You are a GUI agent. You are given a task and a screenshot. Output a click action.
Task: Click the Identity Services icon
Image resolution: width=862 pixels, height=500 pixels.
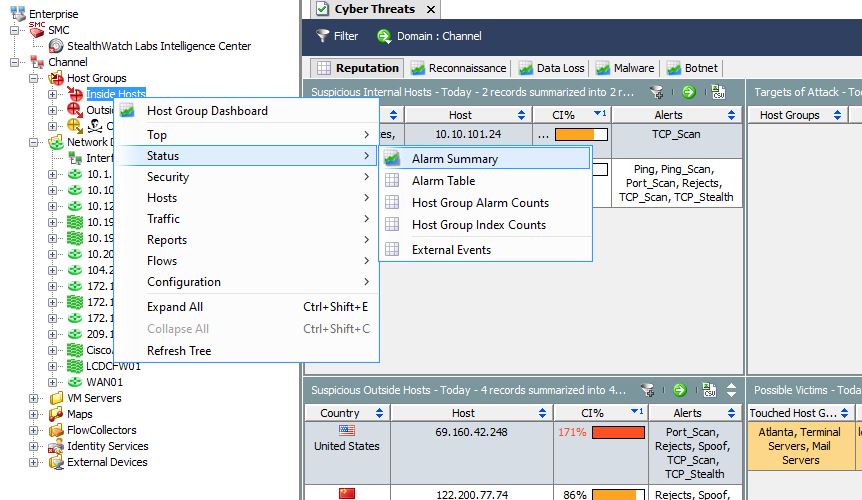coord(56,446)
